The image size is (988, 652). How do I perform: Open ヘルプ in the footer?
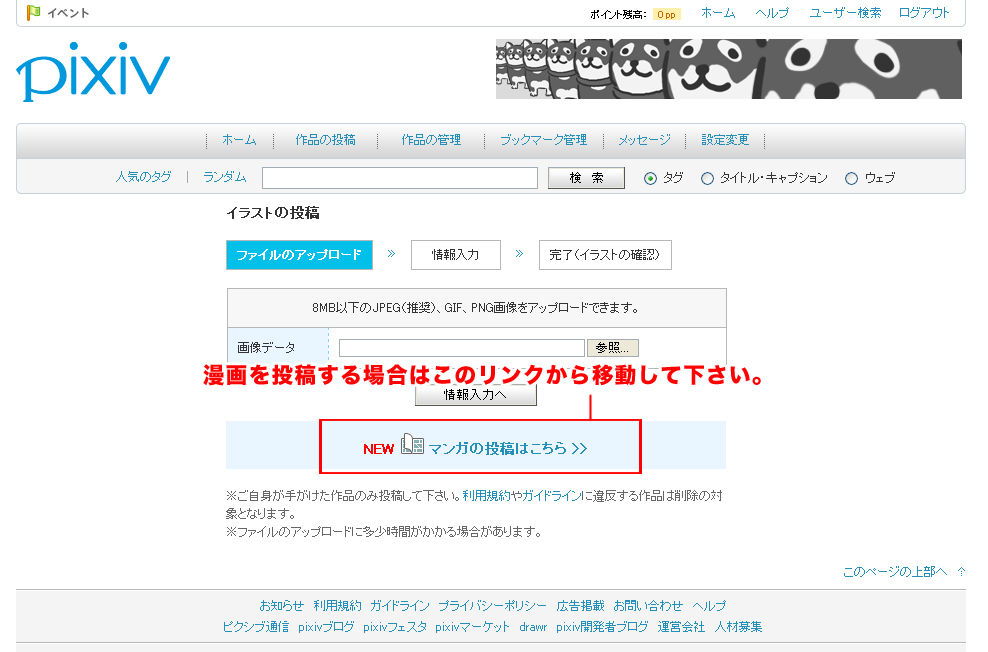pyautogui.click(x=709, y=605)
